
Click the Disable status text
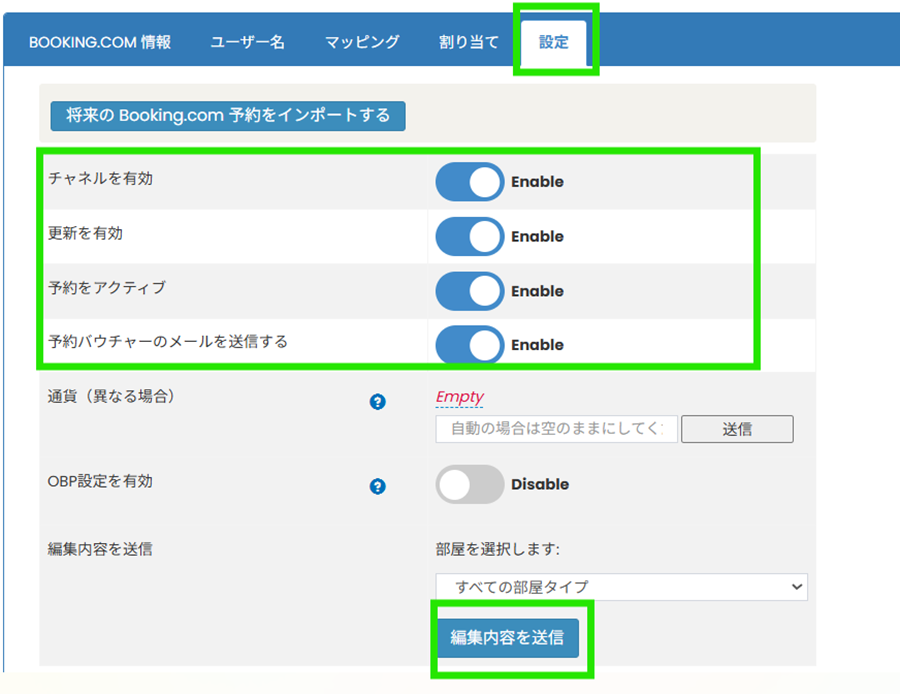pyautogui.click(x=540, y=484)
